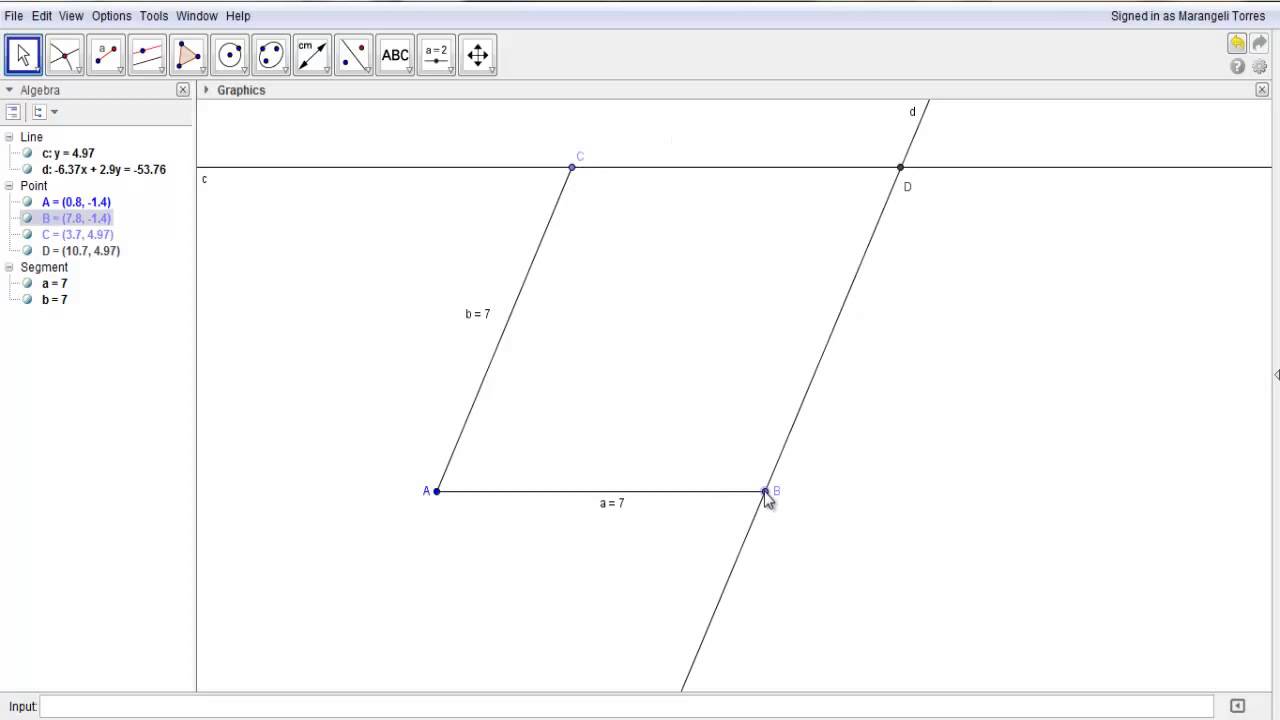The width and height of the screenshot is (1280, 720).
Task: Close the Graphics view panel
Action: point(1262,90)
